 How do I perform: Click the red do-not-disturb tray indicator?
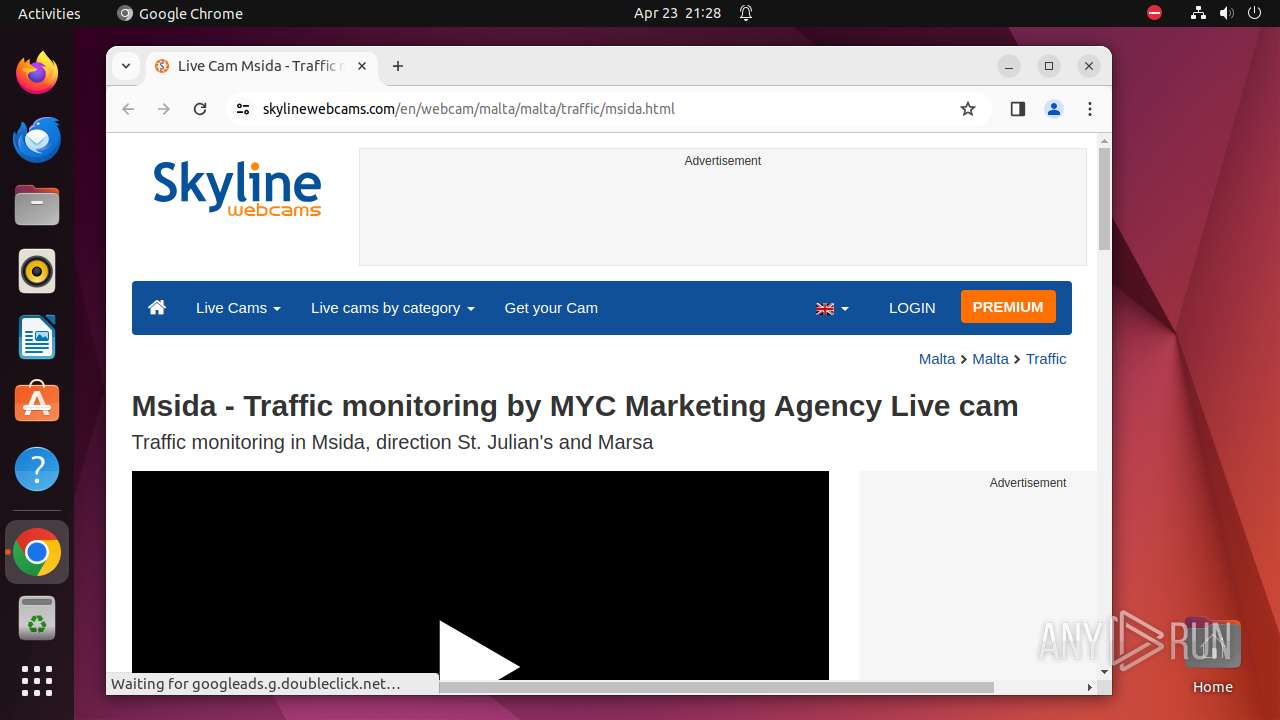click(x=1154, y=13)
